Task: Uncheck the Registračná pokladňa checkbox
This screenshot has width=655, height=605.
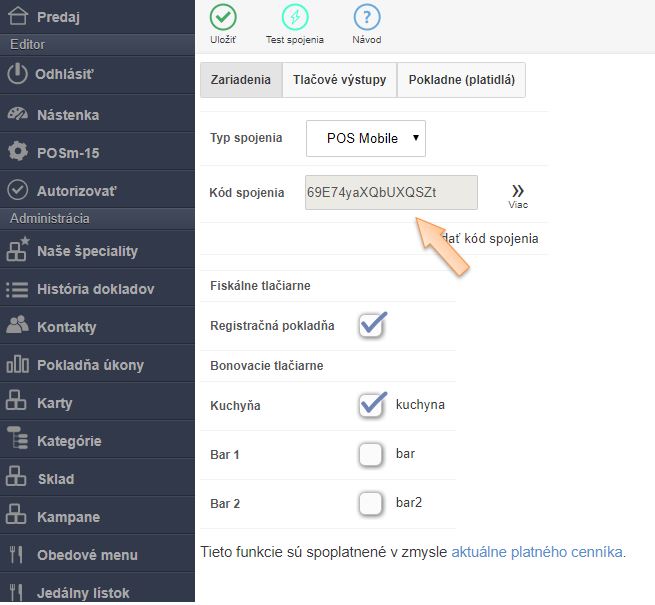Action: (x=372, y=325)
